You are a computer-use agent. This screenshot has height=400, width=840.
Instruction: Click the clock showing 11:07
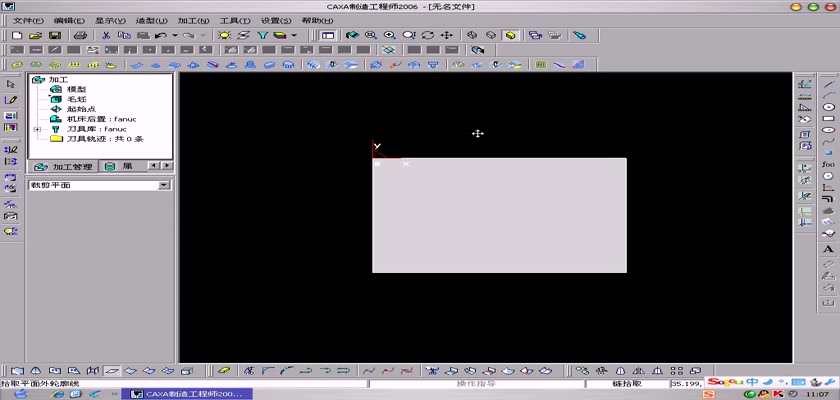point(820,395)
